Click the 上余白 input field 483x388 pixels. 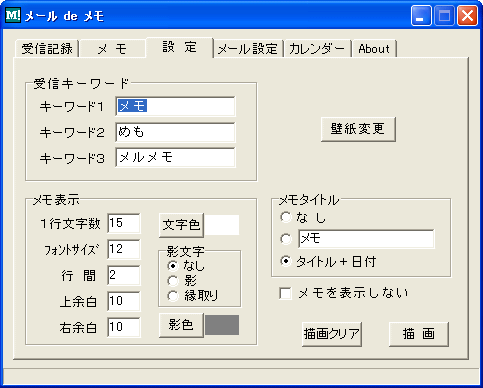pos(124,301)
